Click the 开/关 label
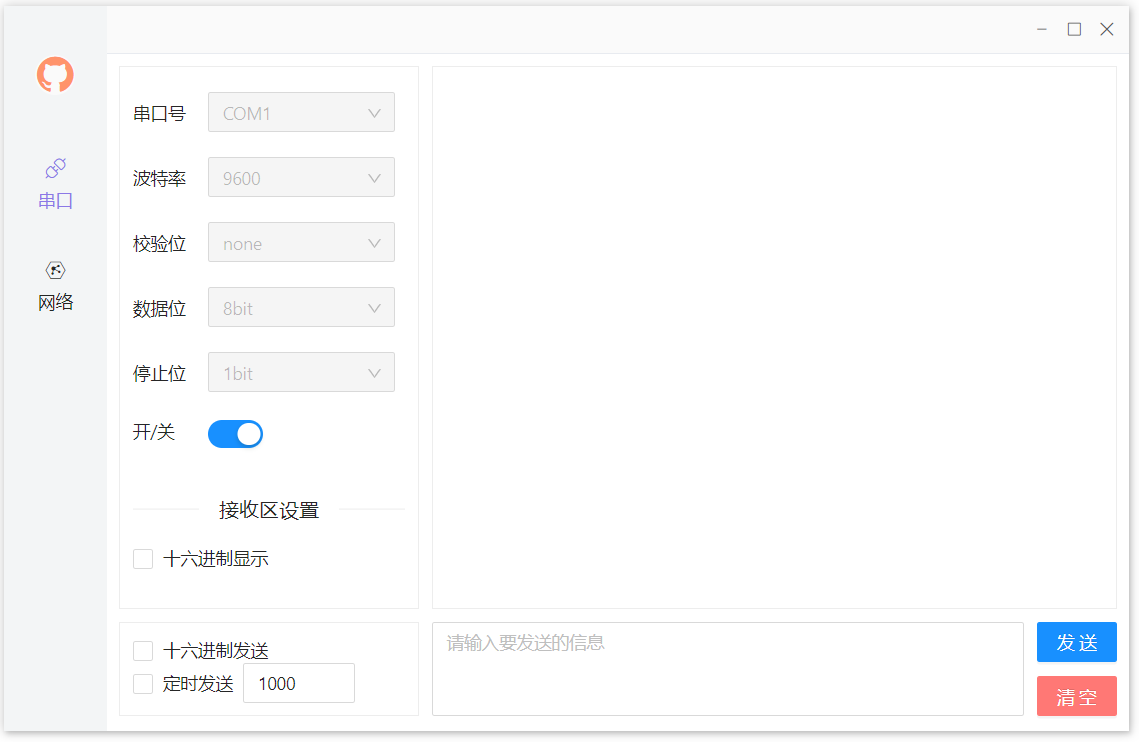 (x=154, y=432)
